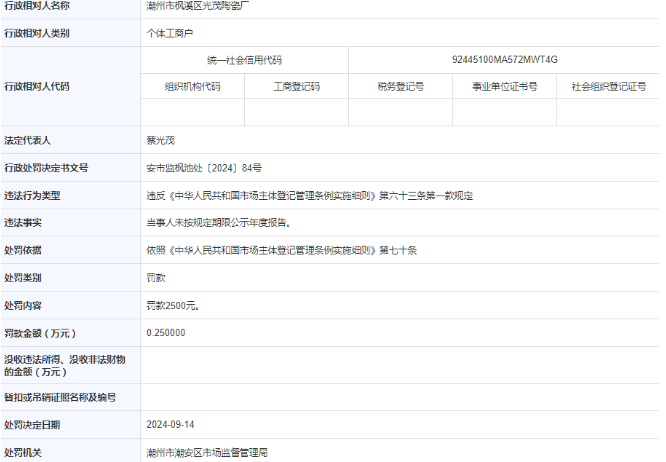The image size is (666, 462).
Task: Click the 事业单位证书号 column header
Action: [x=505, y=87]
